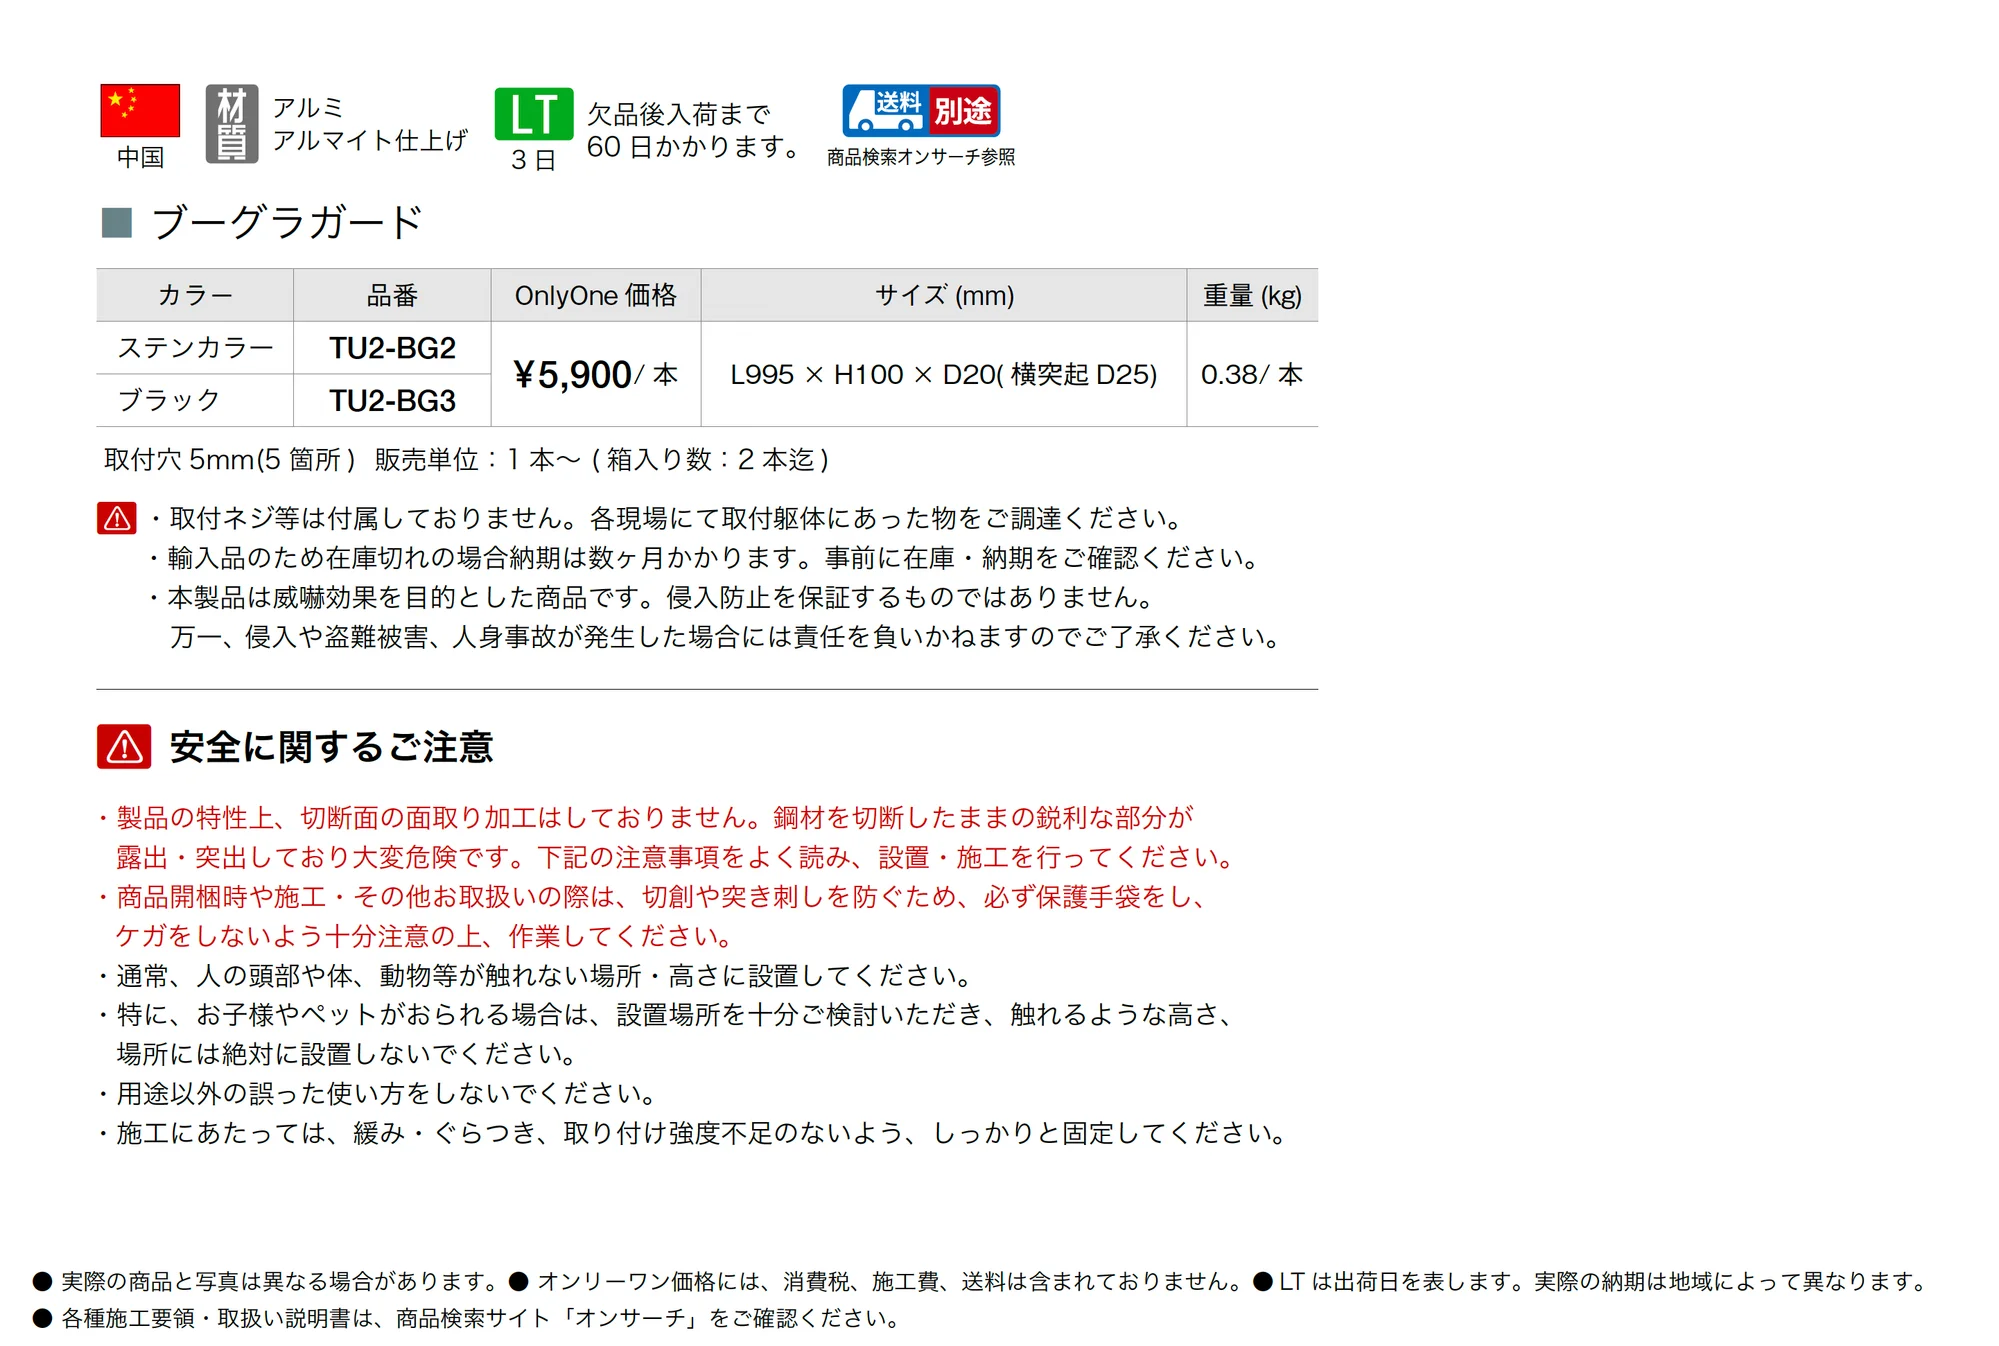Click the 重量 (kg) column header
The image size is (1999, 1346).
(1252, 295)
